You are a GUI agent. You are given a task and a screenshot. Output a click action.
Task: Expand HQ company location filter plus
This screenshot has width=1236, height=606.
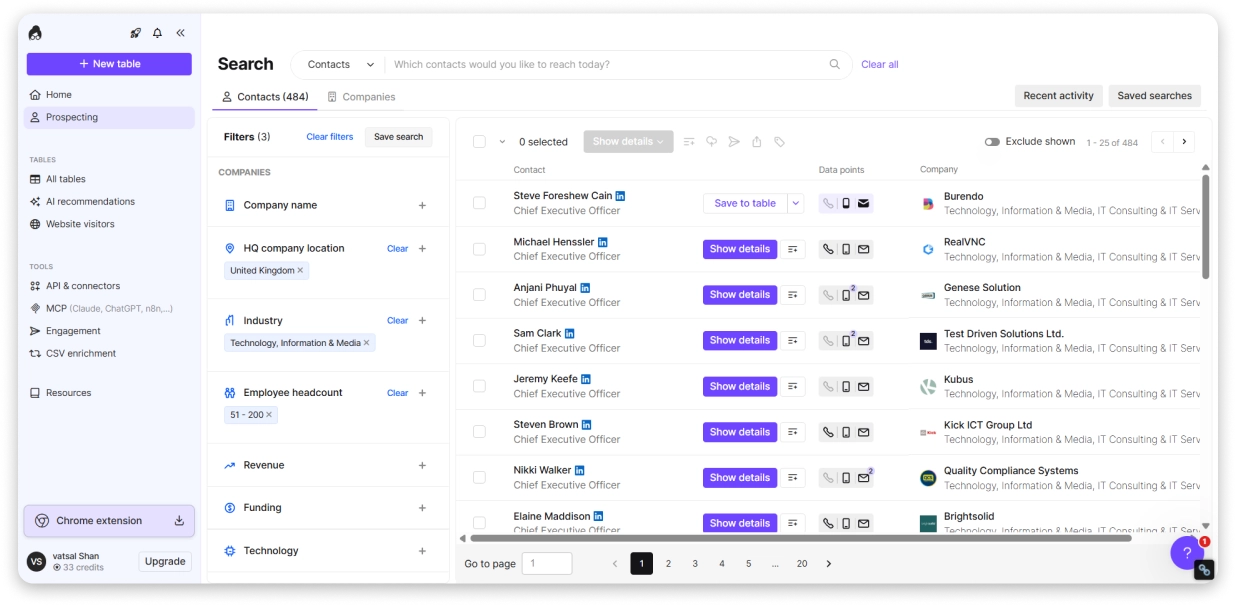(422, 248)
